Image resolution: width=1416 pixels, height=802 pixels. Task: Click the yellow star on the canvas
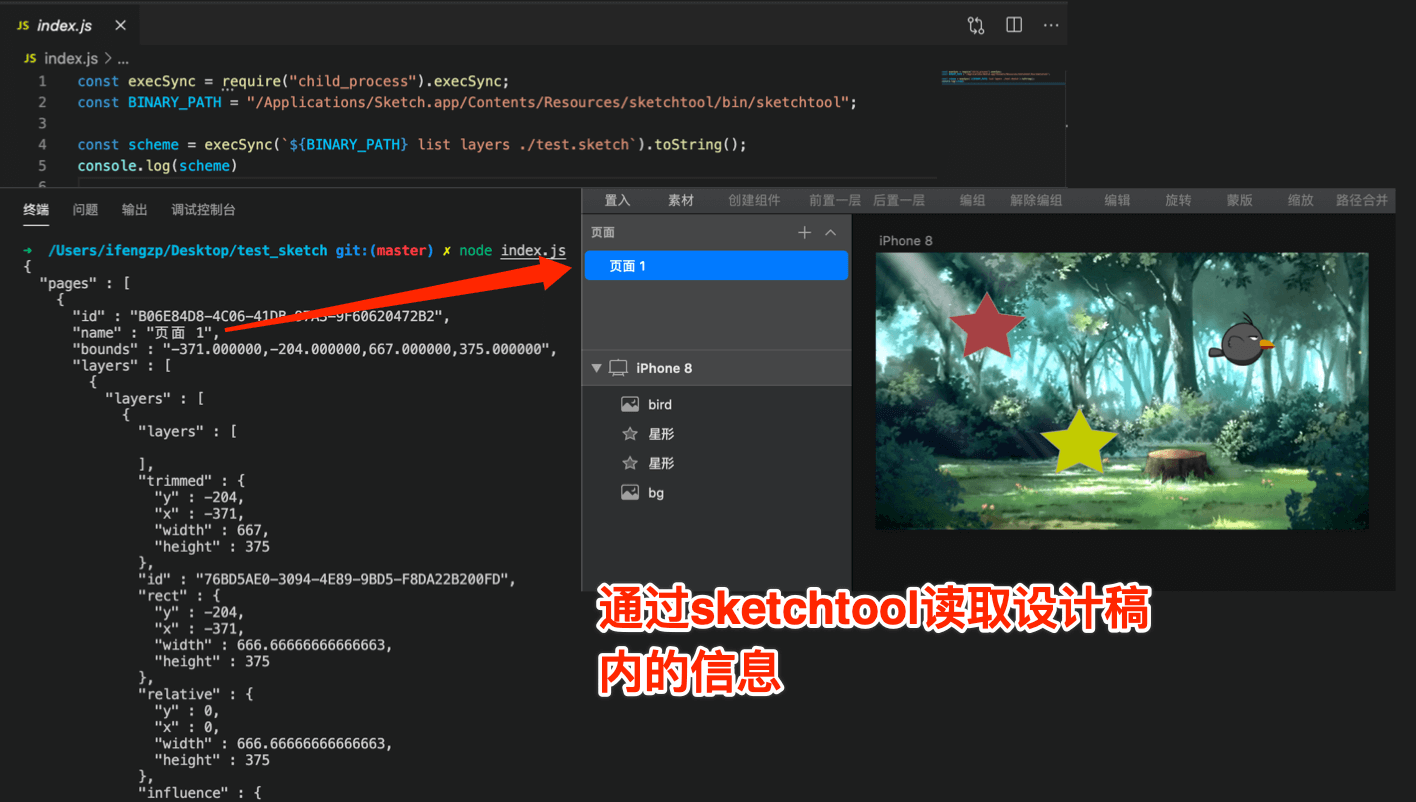tap(1078, 442)
